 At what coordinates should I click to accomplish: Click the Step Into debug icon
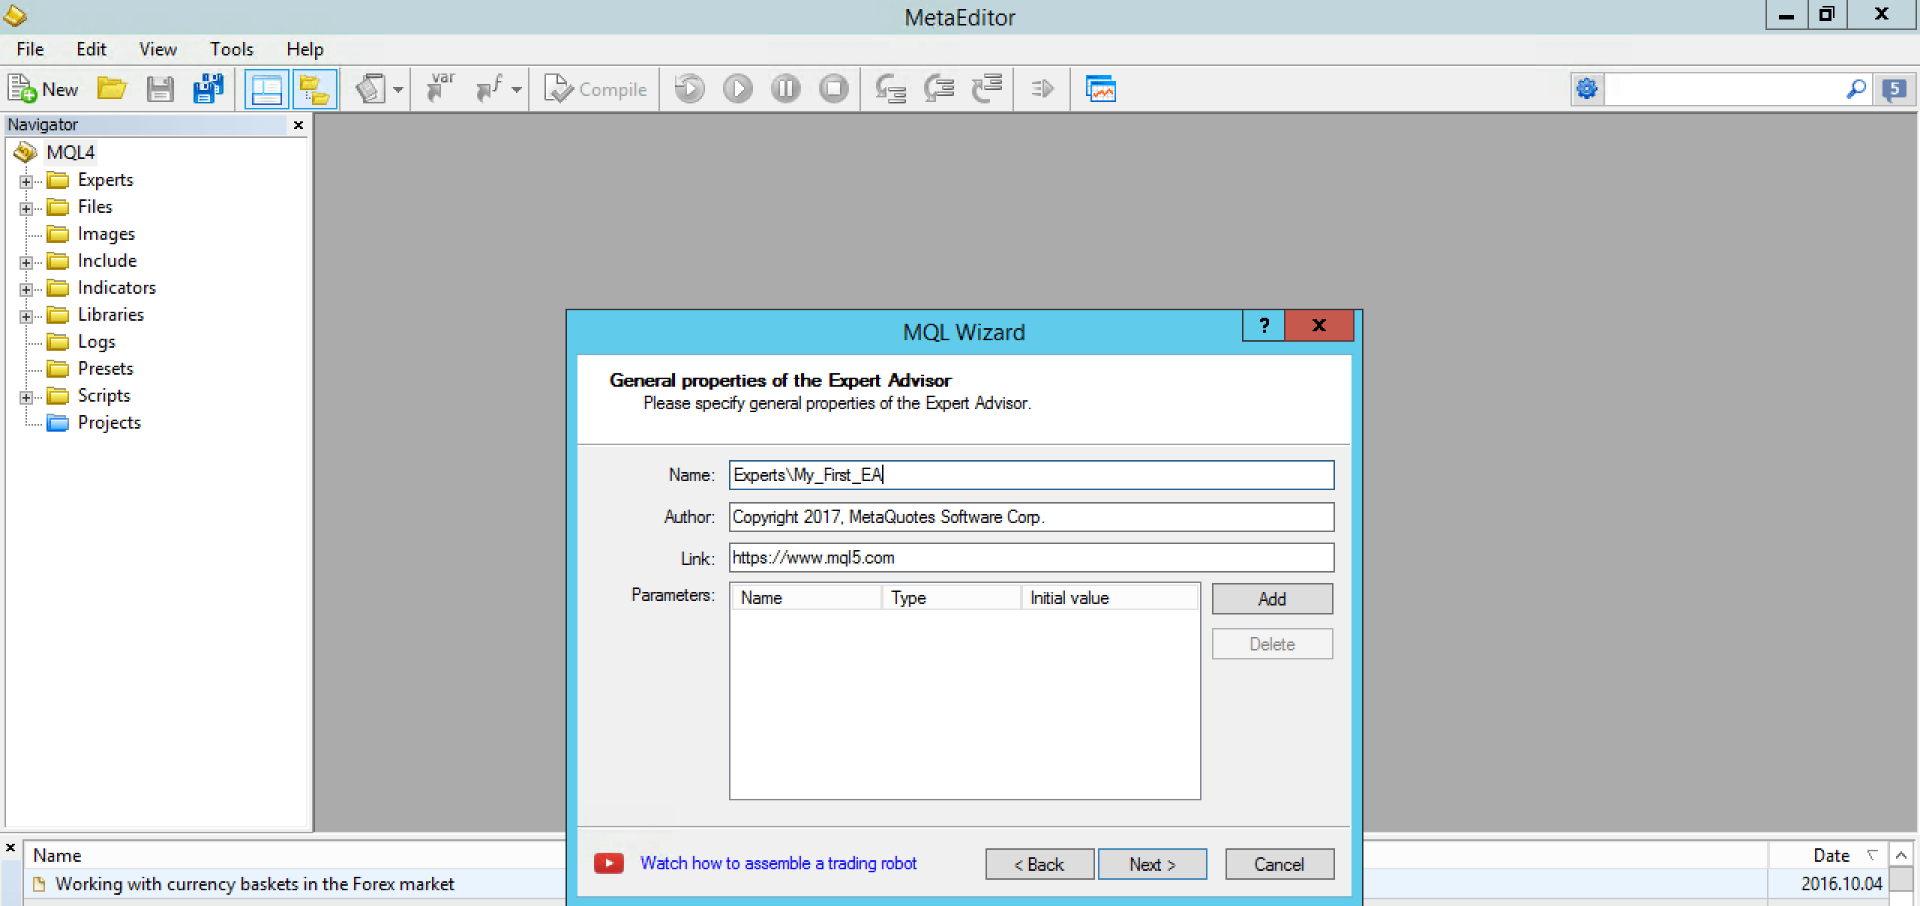[x=890, y=89]
